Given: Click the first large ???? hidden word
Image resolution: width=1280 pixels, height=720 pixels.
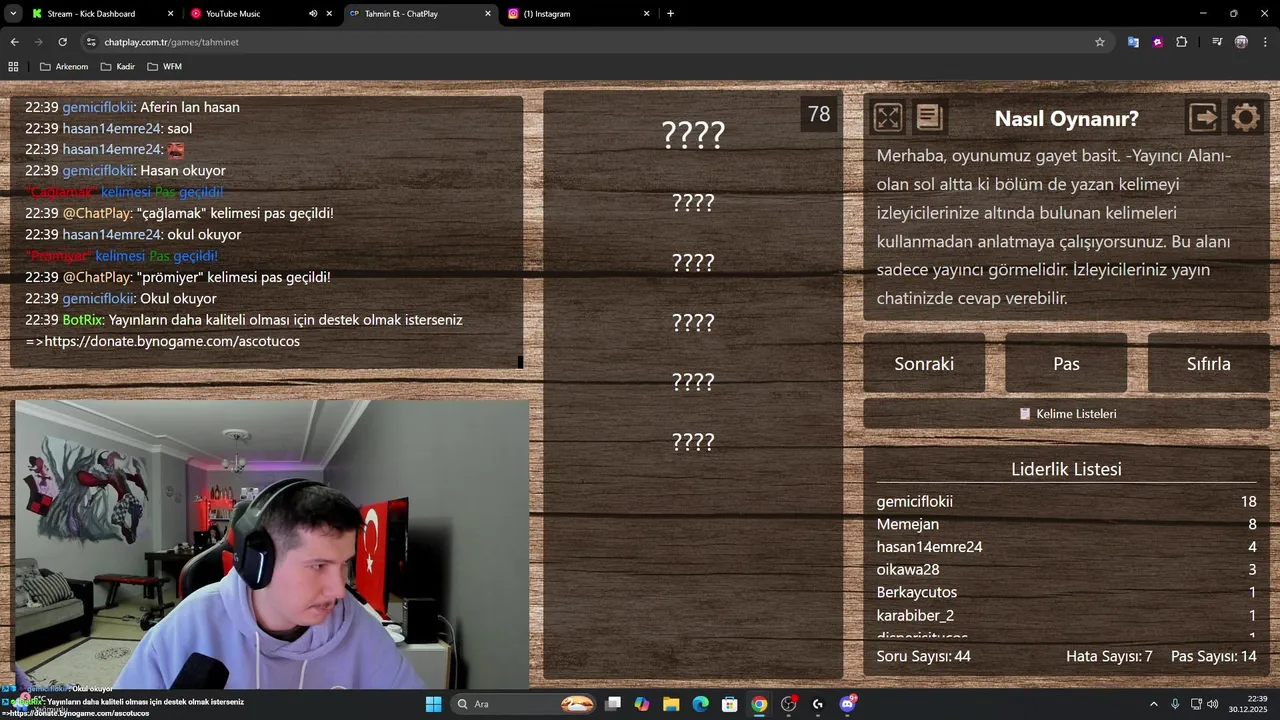Looking at the screenshot, I should point(693,135).
